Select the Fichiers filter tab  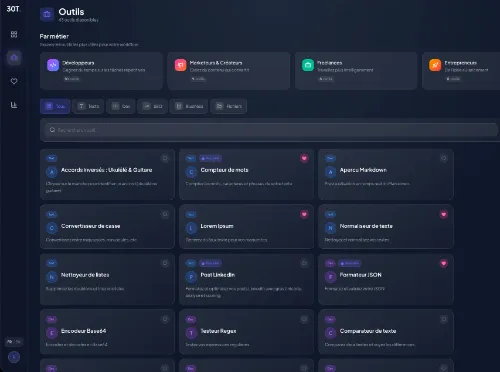[x=229, y=106]
